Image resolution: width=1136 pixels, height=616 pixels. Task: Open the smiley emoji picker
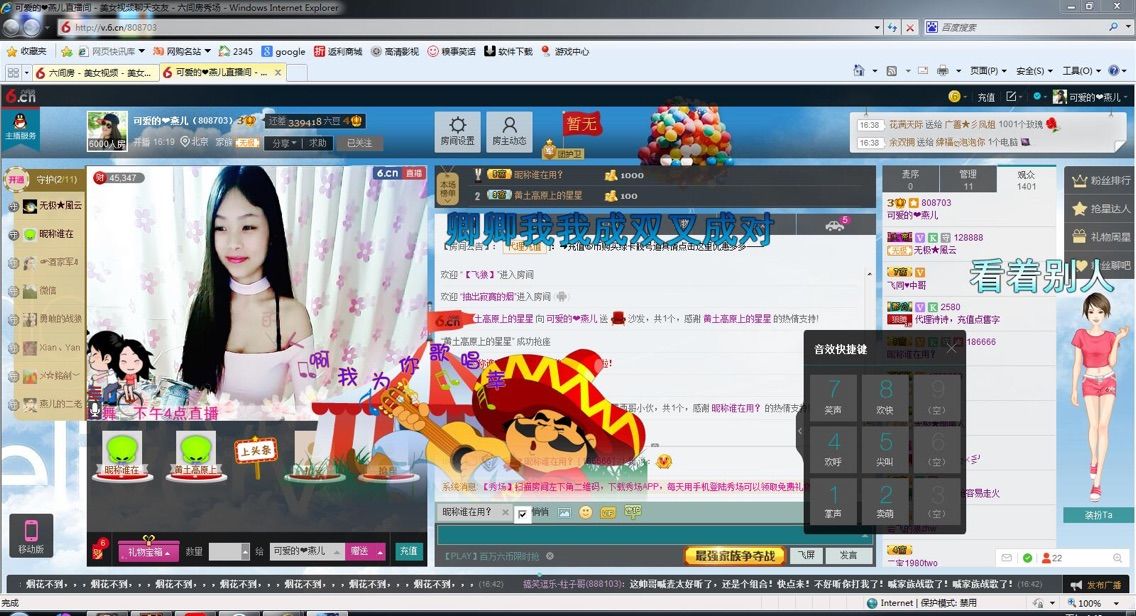click(x=585, y=512)
